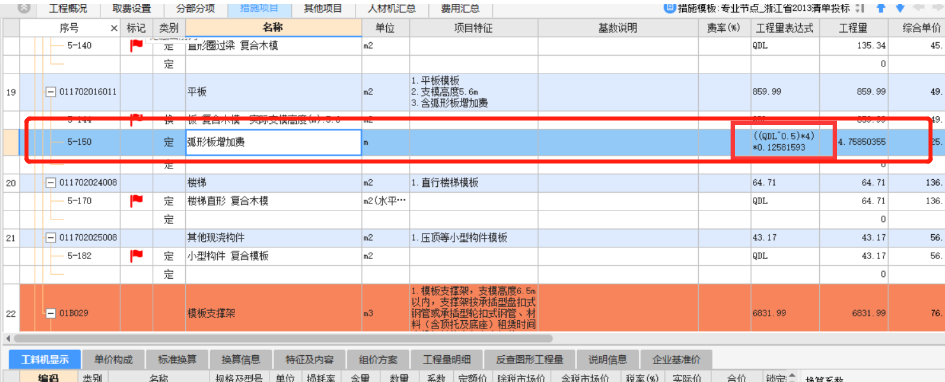Open the 说明信息 bottom tab
The image size is (945, 382).
pos(608,359)
